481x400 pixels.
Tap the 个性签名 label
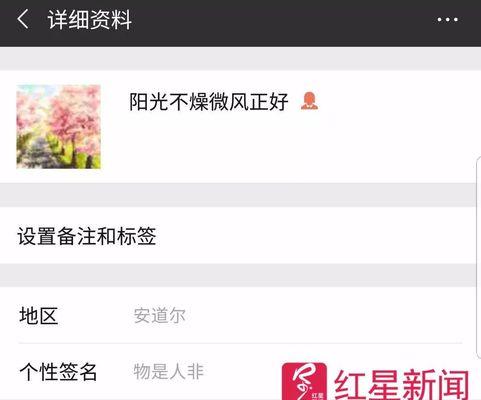click(x=58, y=372)
